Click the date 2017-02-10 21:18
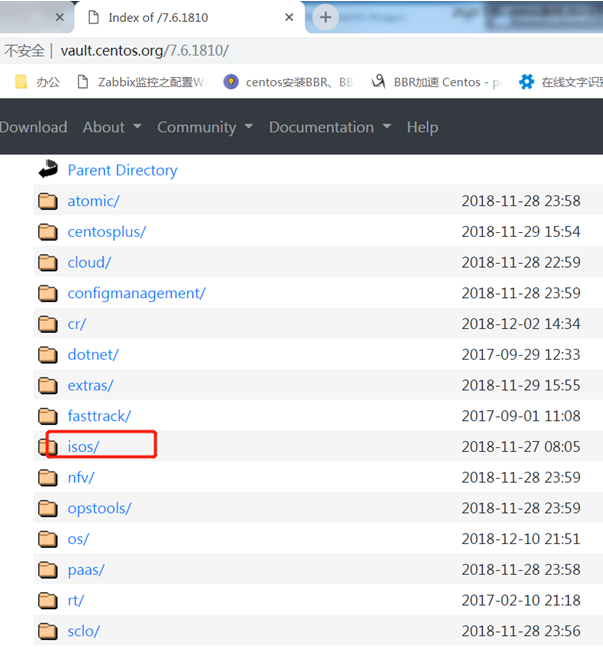 tap(521, 600)
